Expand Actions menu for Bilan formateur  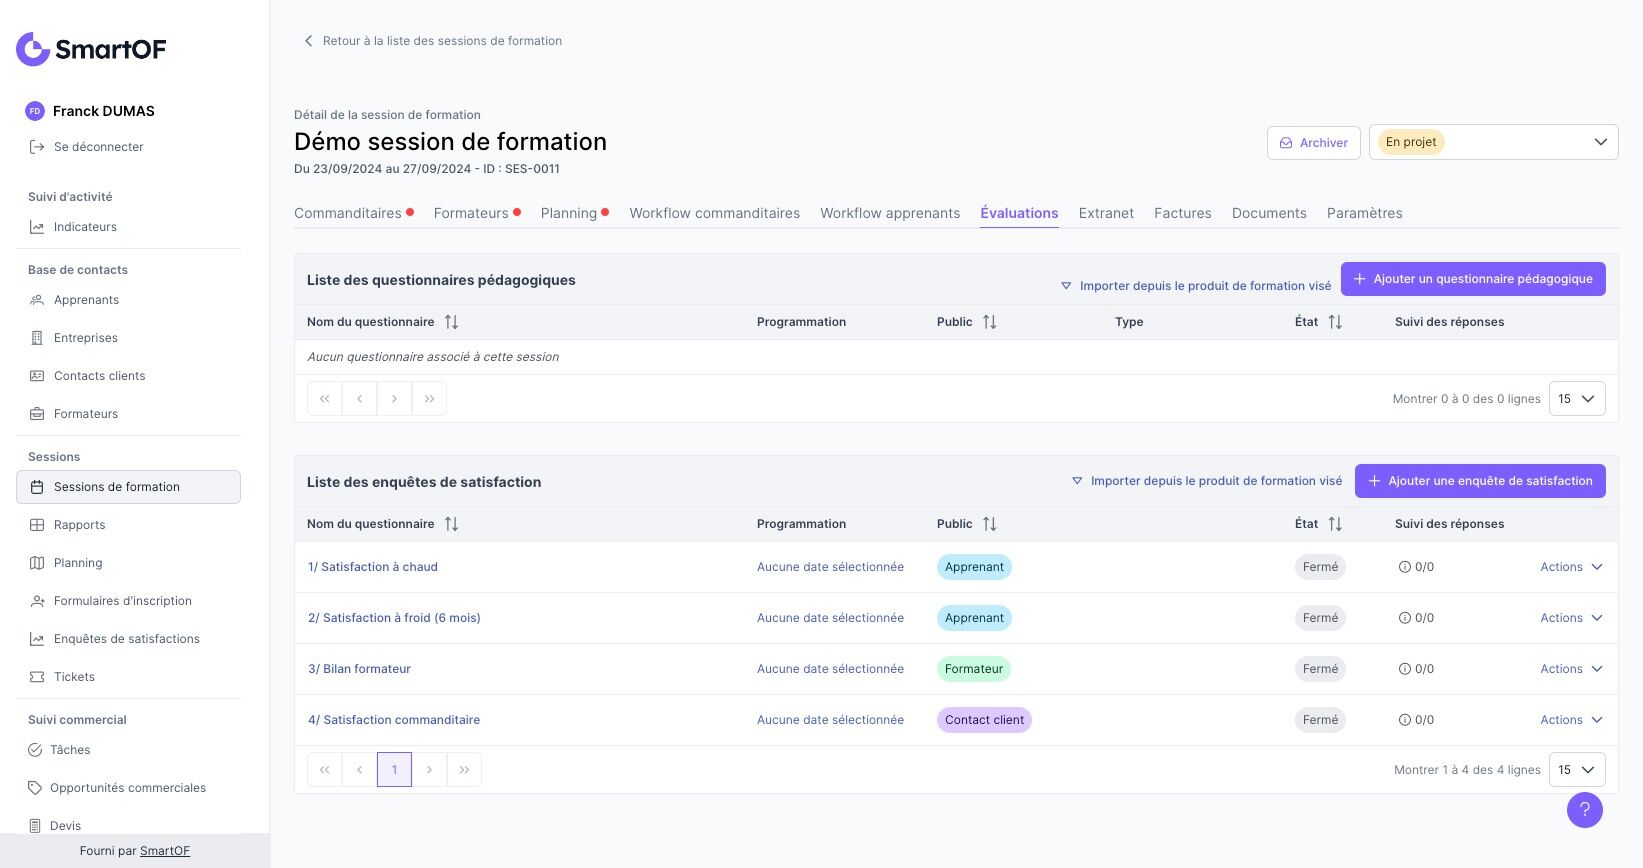coord(1571,669)
